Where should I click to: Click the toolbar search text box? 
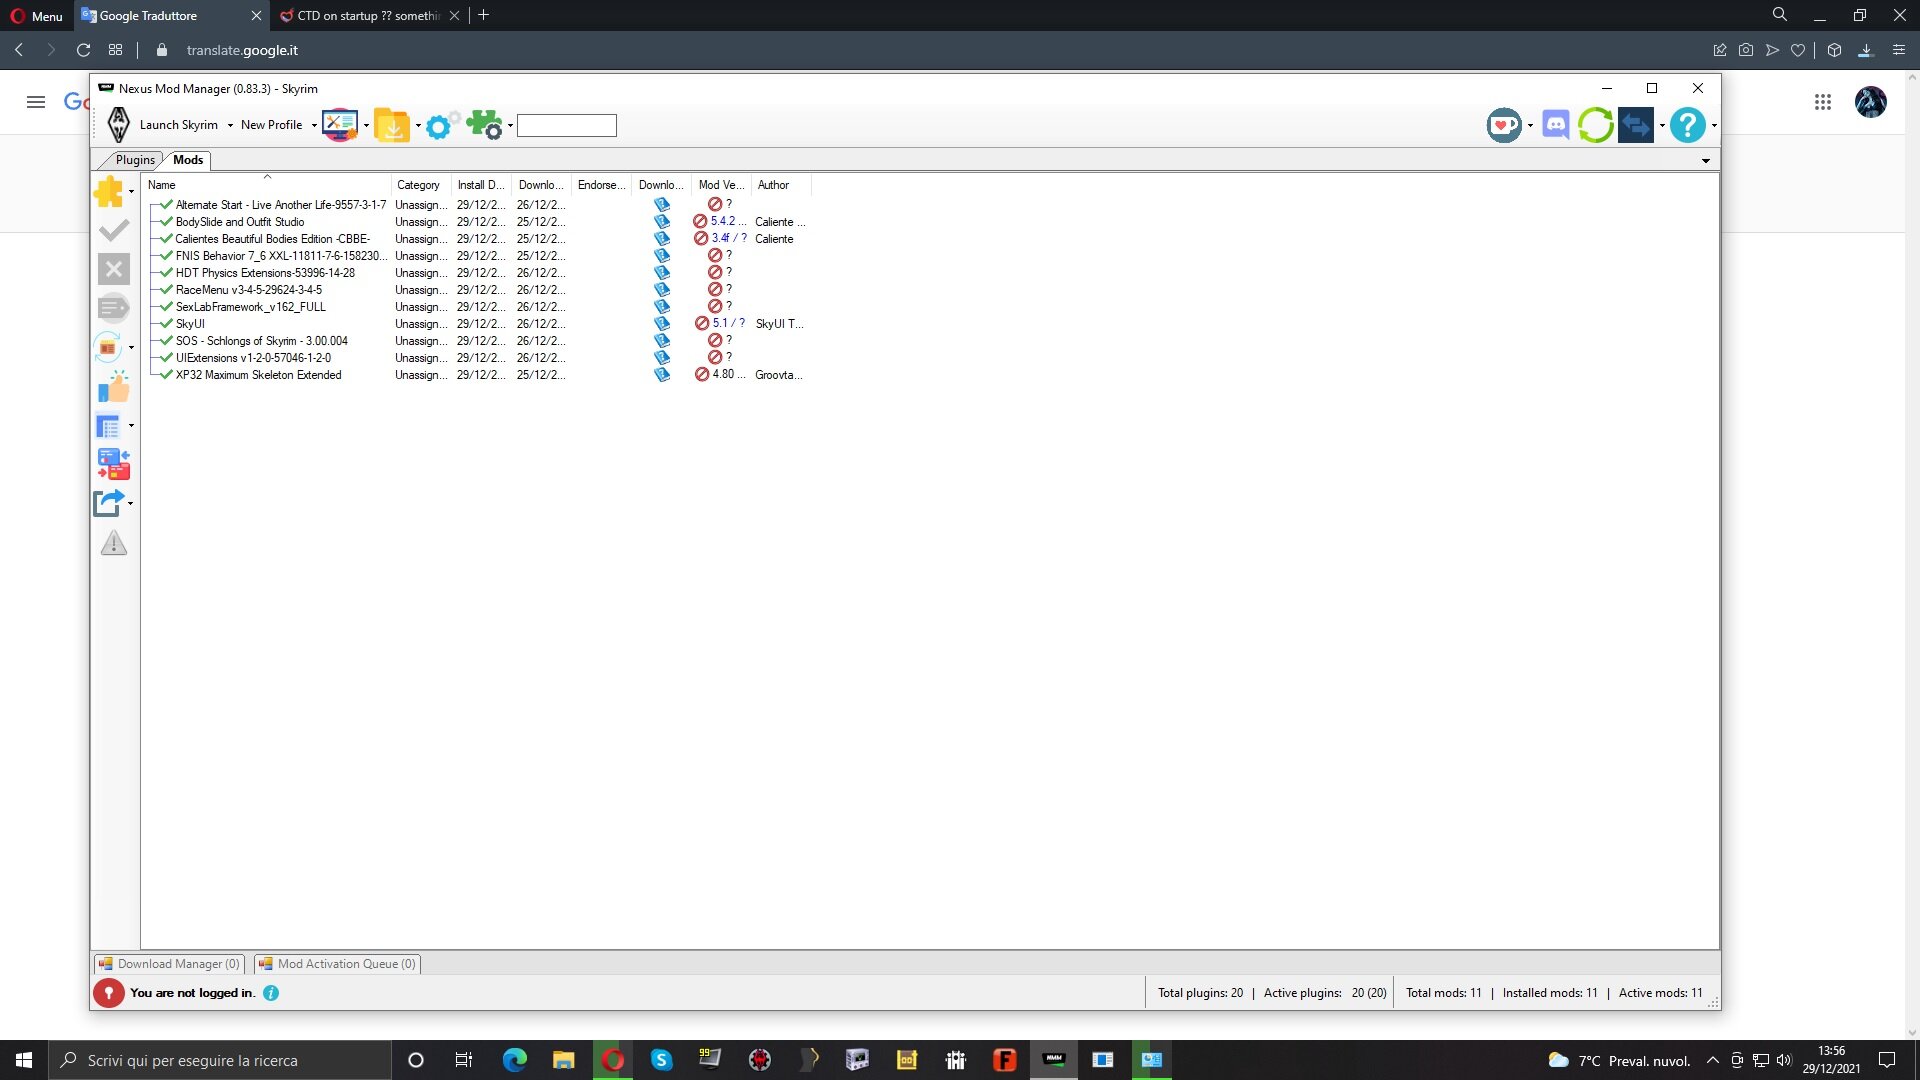(x=567, y=125)
